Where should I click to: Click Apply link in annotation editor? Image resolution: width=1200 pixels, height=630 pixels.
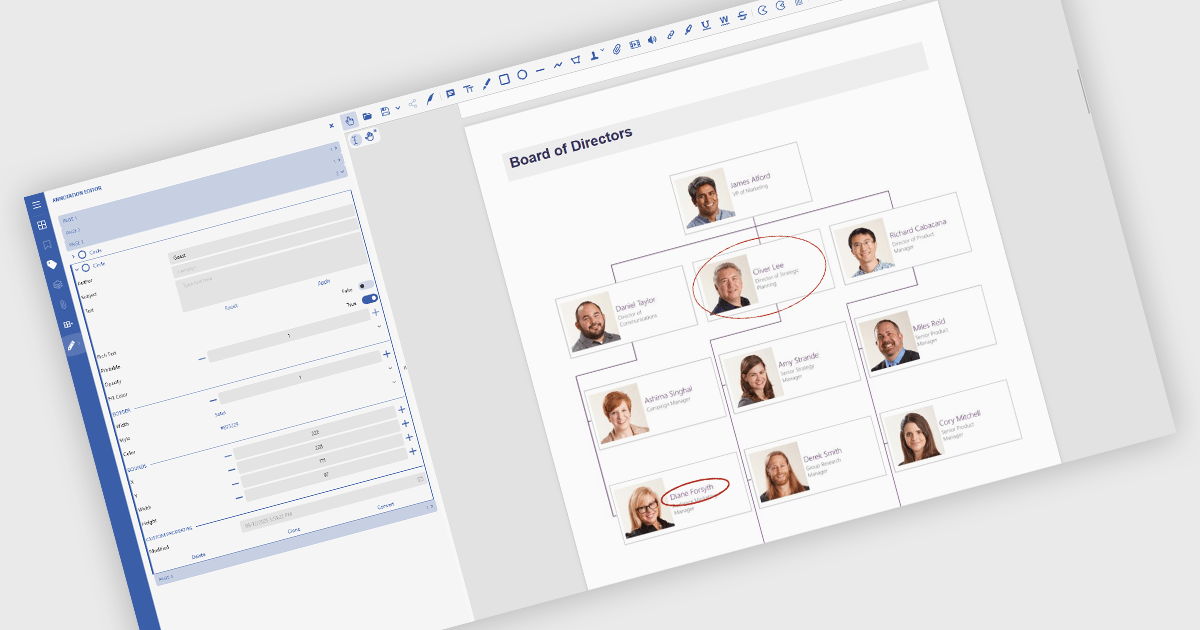pos(324,283)
